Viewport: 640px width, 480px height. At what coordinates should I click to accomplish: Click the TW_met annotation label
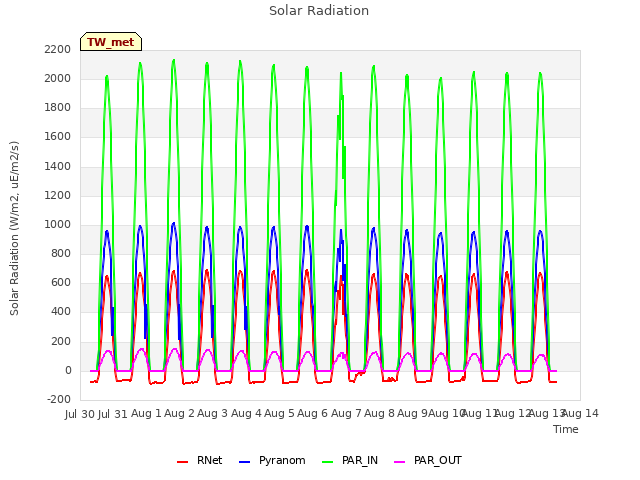coord(111,42)
